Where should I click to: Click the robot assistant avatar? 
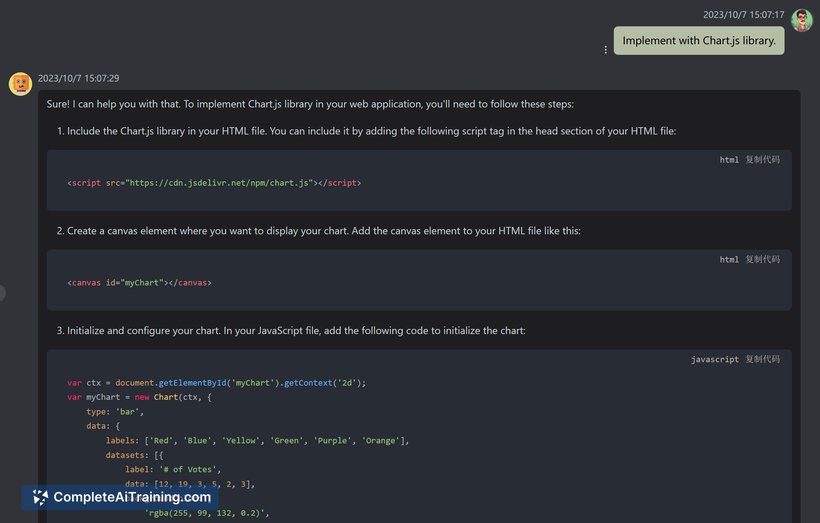(x=20, y=84)
